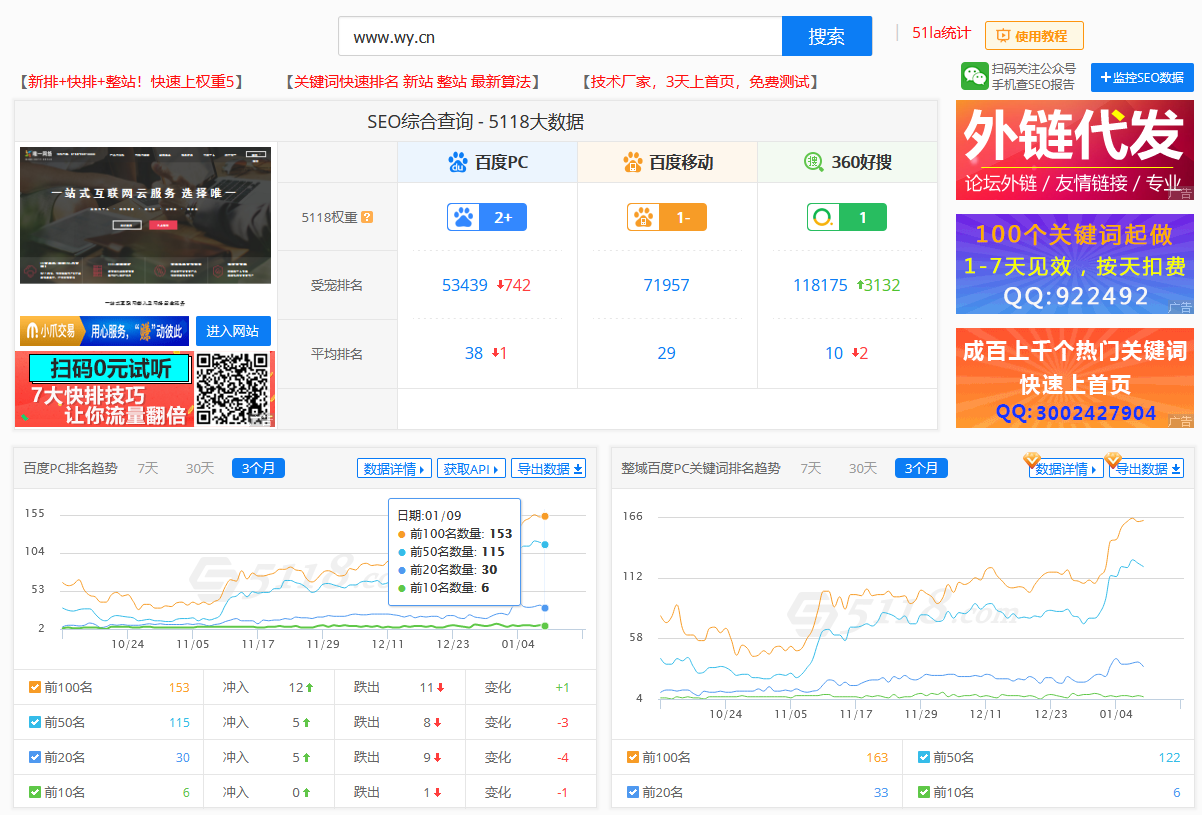This screenshot has width=1202, height=815.
Task: Click the blue 前20名 data point on left chart
Action: pyautogui.click(x=545, y=608)
